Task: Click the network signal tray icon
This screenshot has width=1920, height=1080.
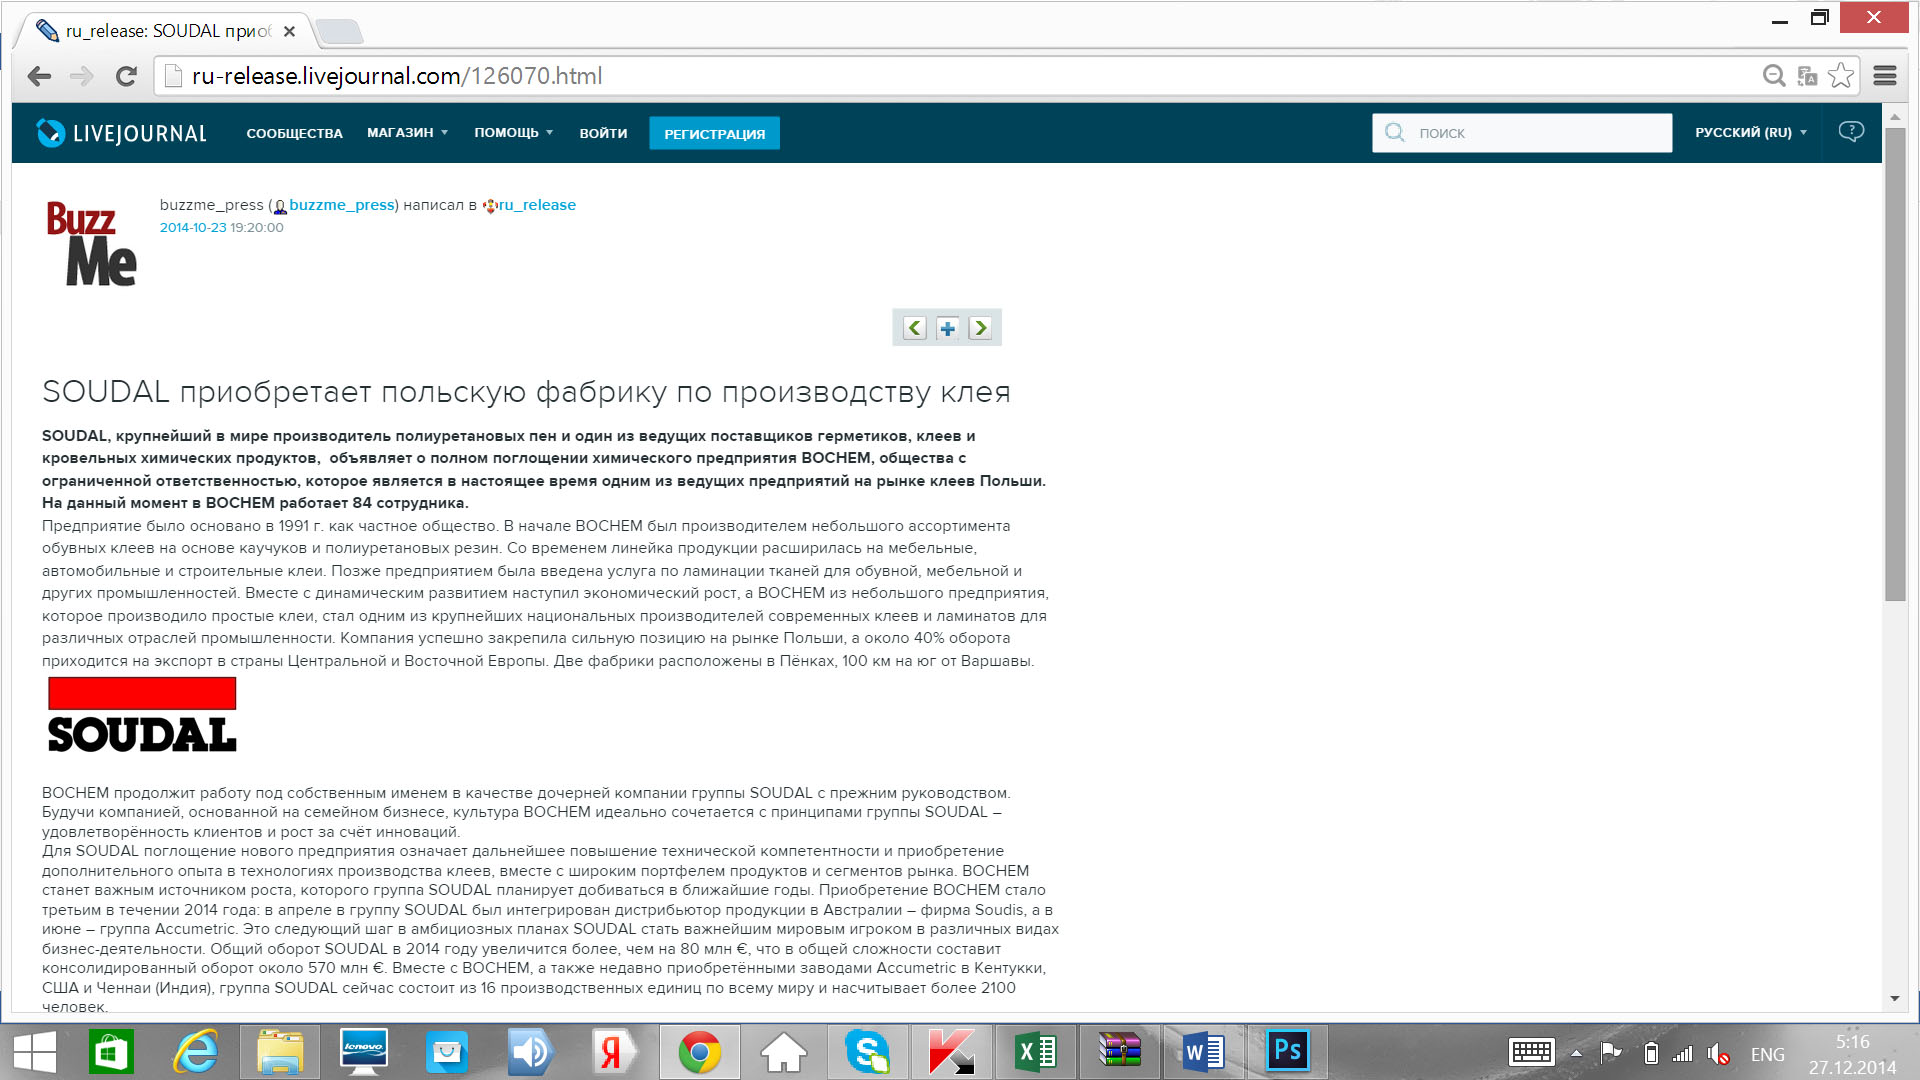Action: point(1683,1053)
